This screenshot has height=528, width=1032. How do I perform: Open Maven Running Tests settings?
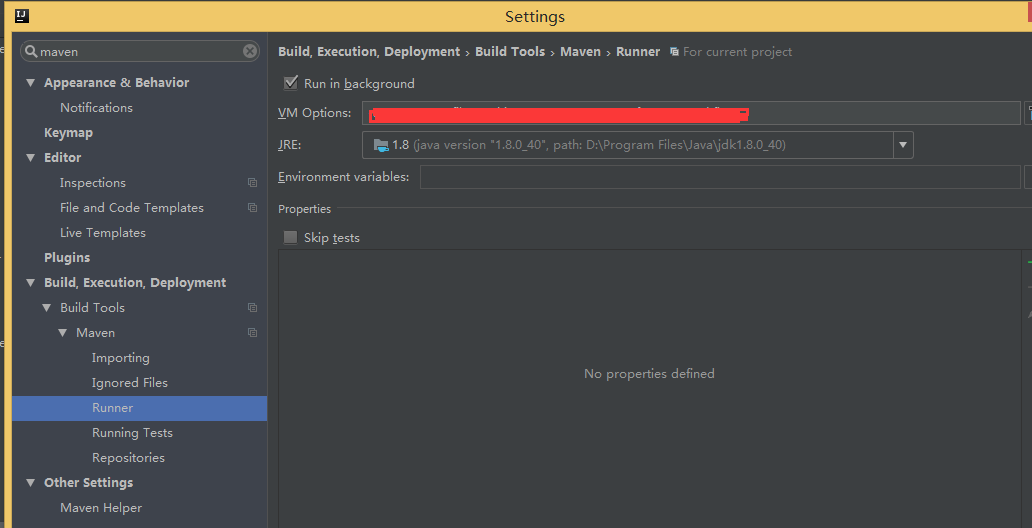[132, 433]
